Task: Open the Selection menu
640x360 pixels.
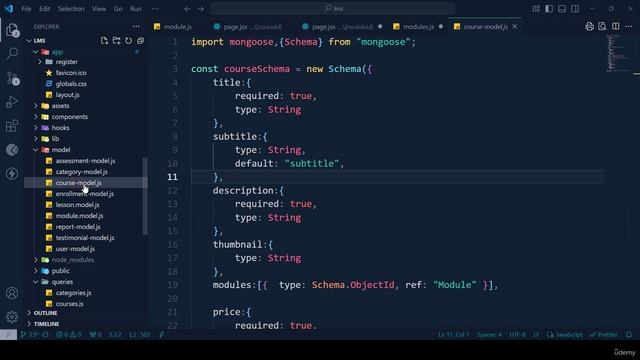Action: click(71, 9)
